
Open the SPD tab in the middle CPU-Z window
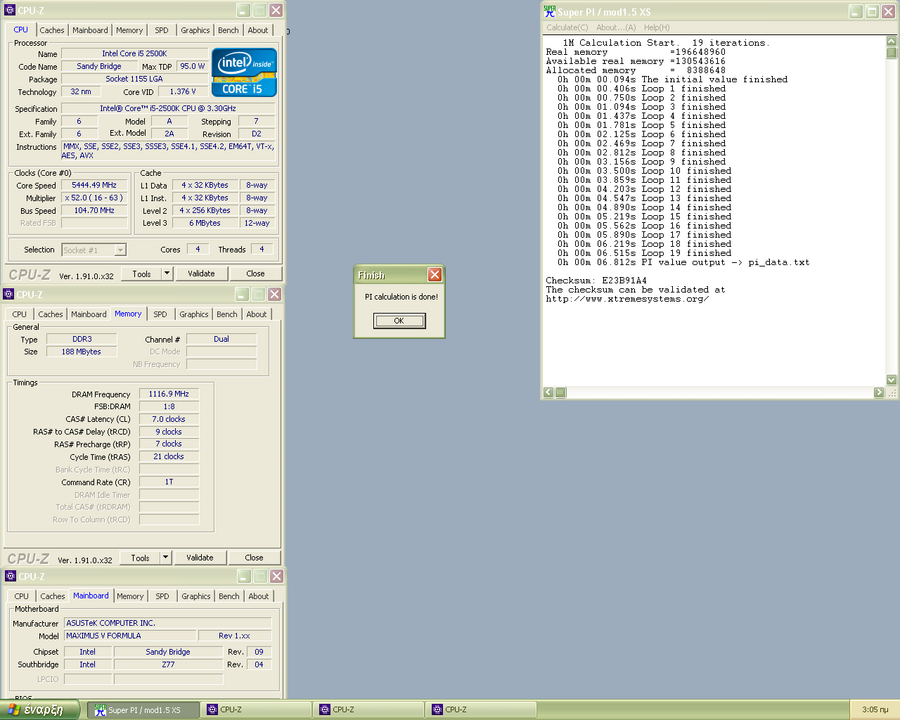[160, 315]
